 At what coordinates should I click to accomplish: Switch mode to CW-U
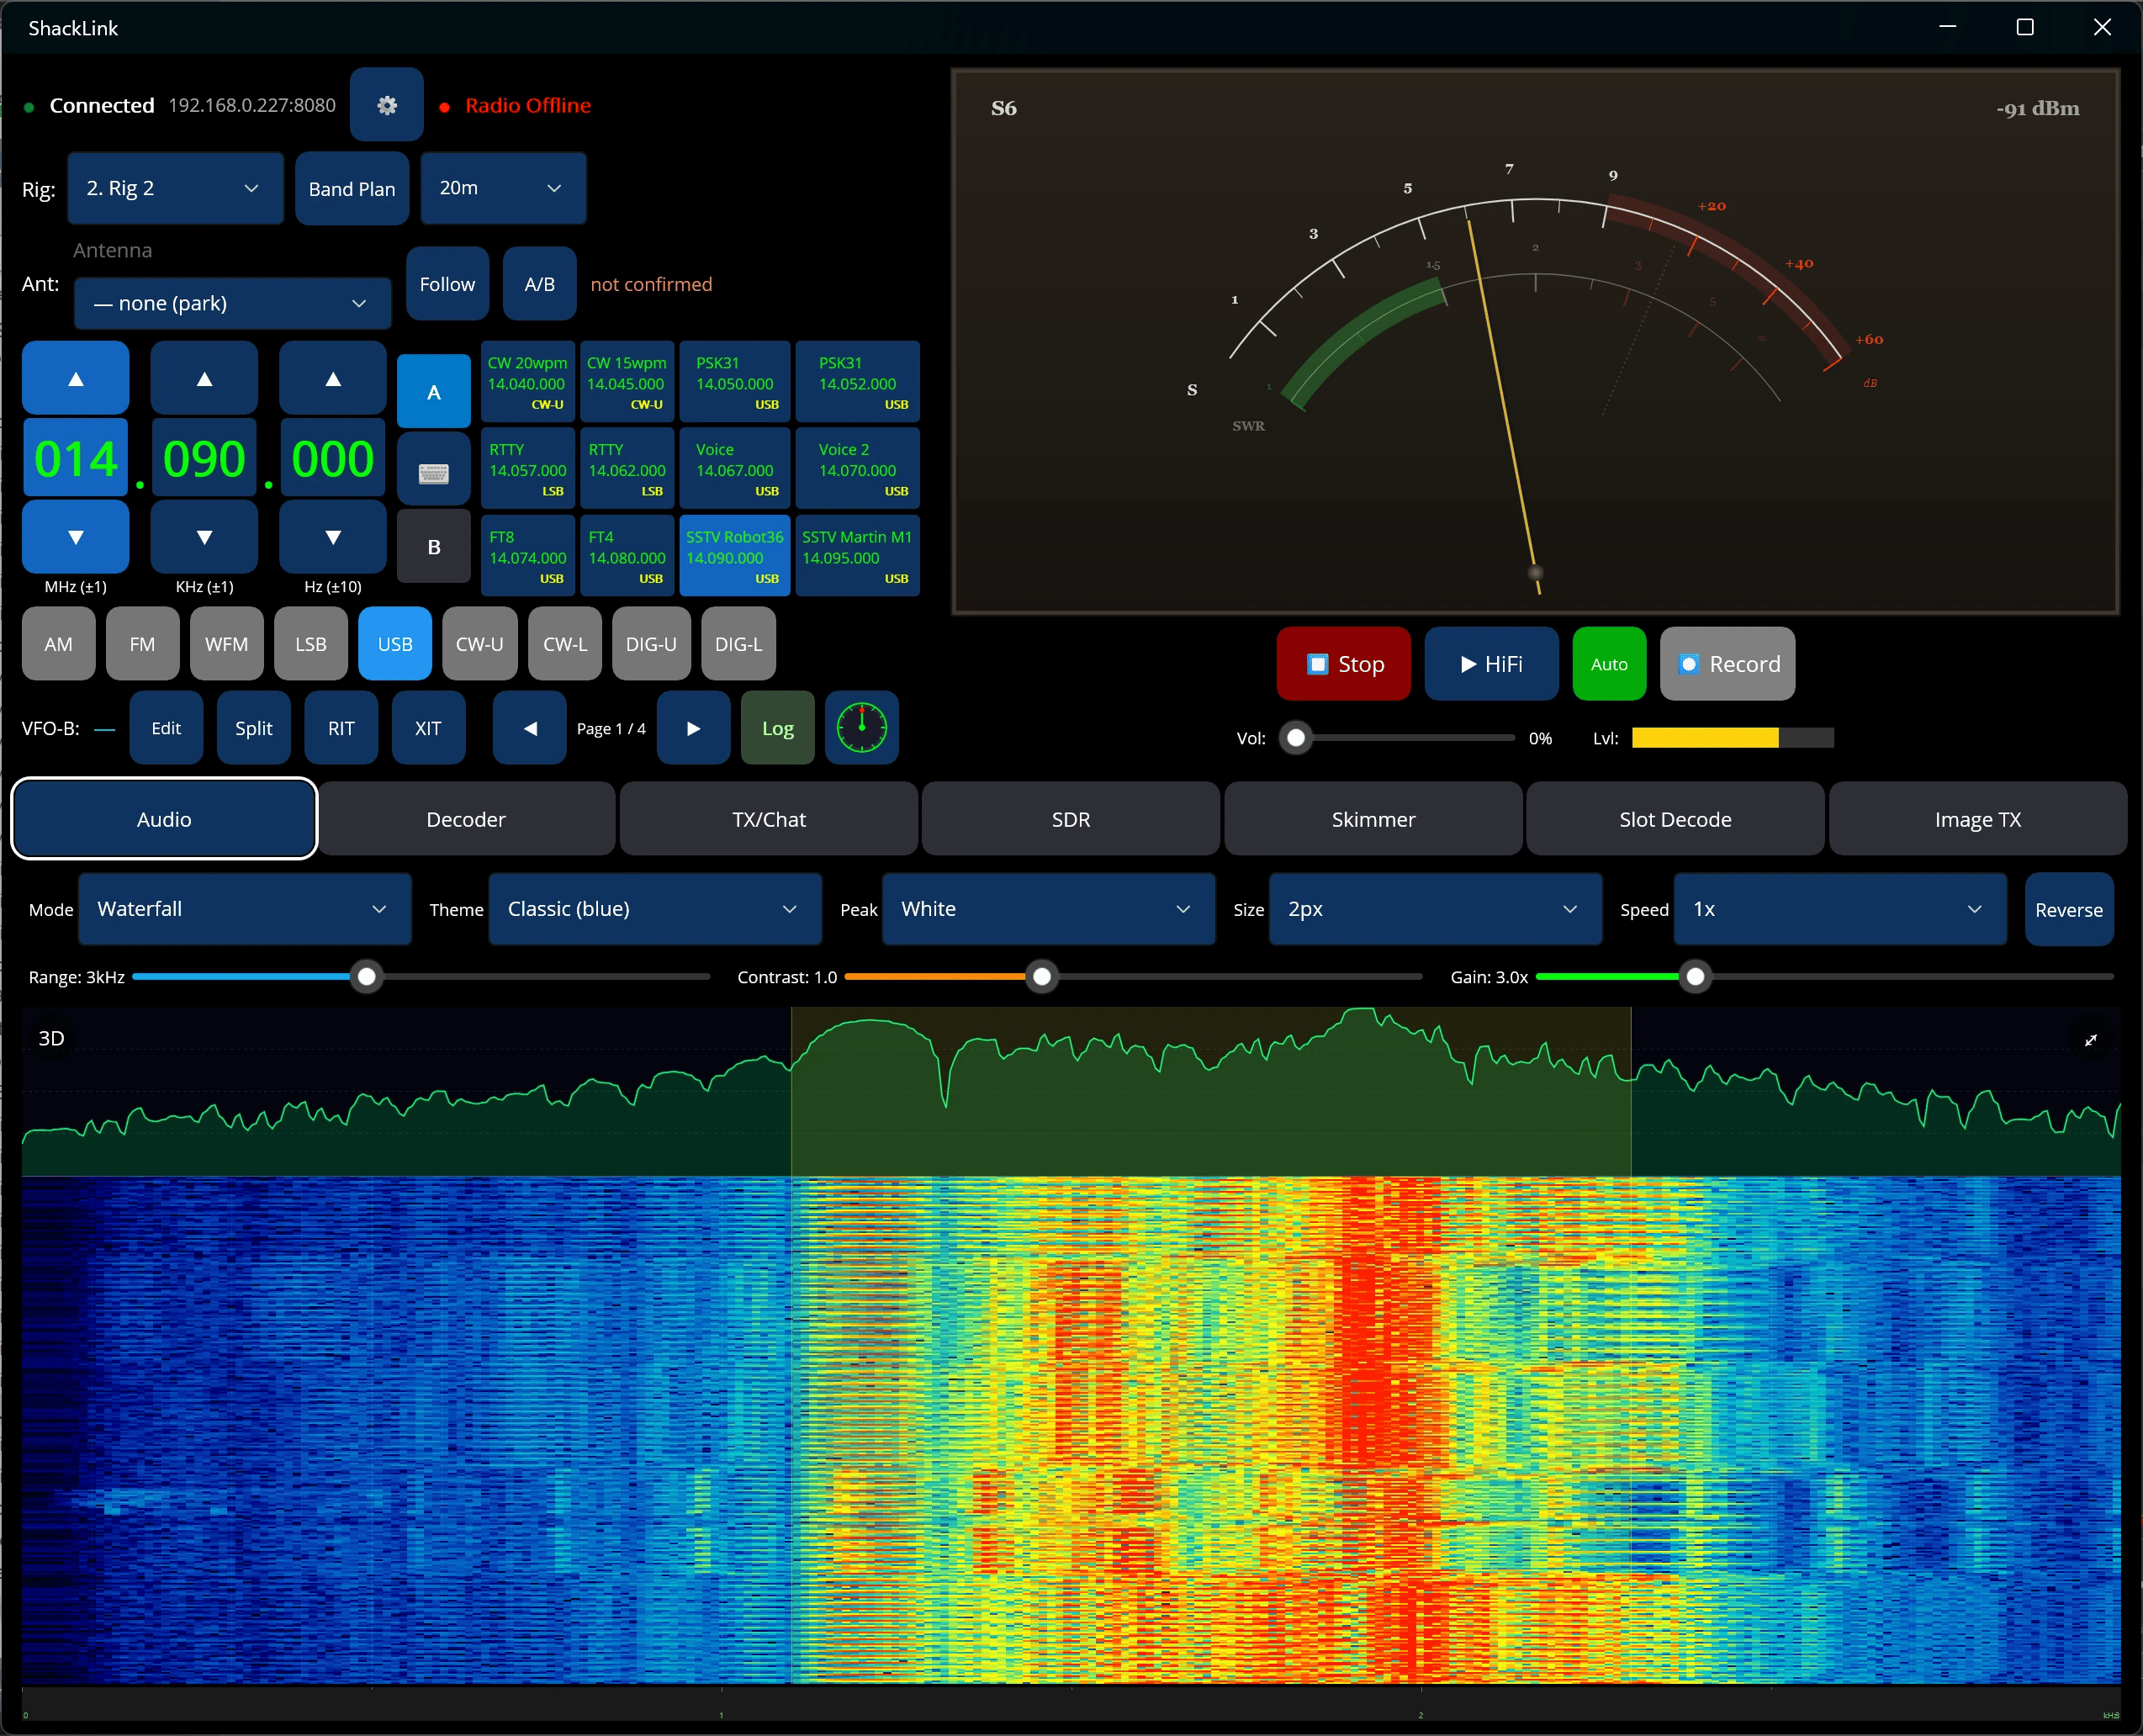coord(480,644)
